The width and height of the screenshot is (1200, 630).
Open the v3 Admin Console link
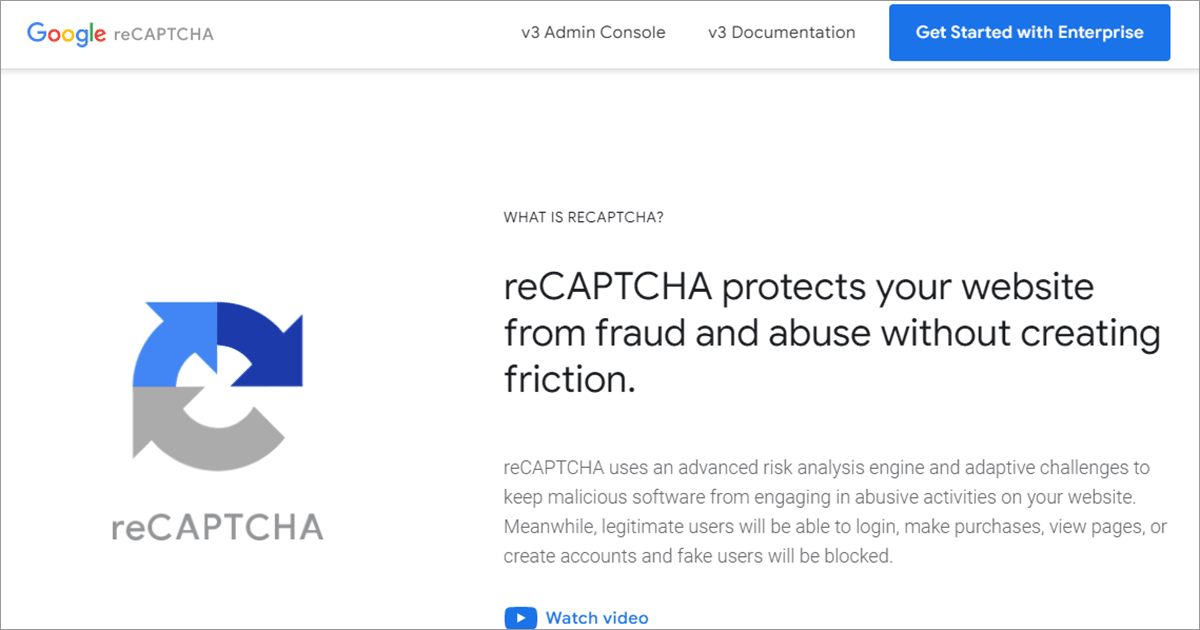point(593,32)
